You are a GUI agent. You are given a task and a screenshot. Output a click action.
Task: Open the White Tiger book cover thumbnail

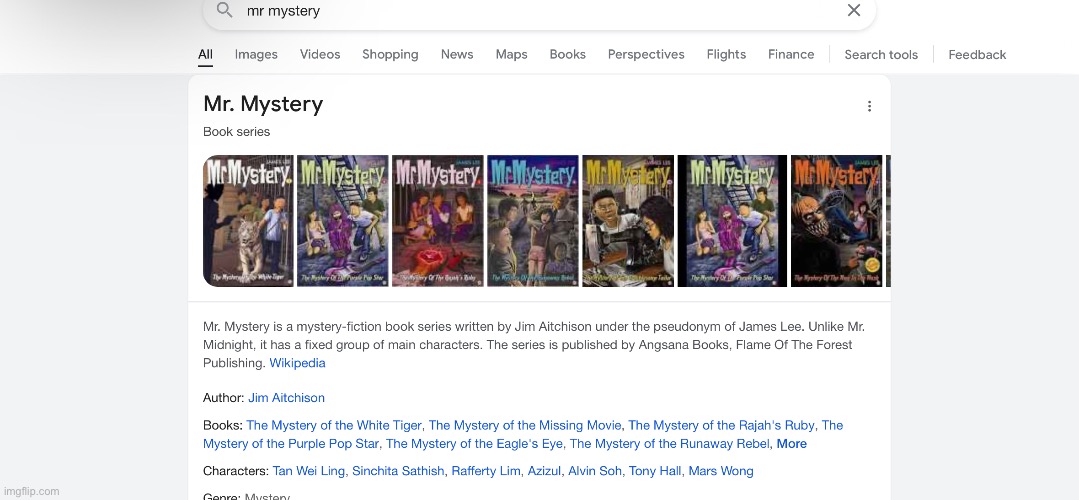[248, 221]
